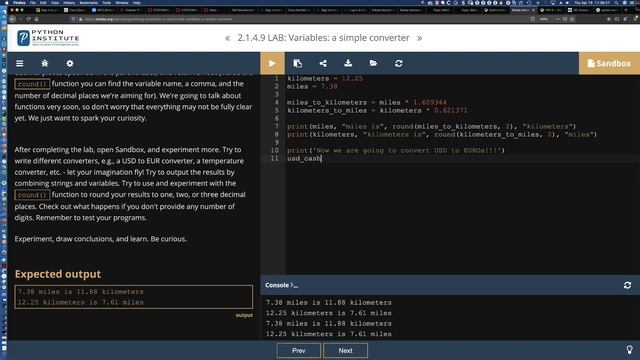Viewport: 640px width, 360px height.
Task: Click code line 7 print(miles...) statement
Action: pyautogui.click(x=431, y=127)
